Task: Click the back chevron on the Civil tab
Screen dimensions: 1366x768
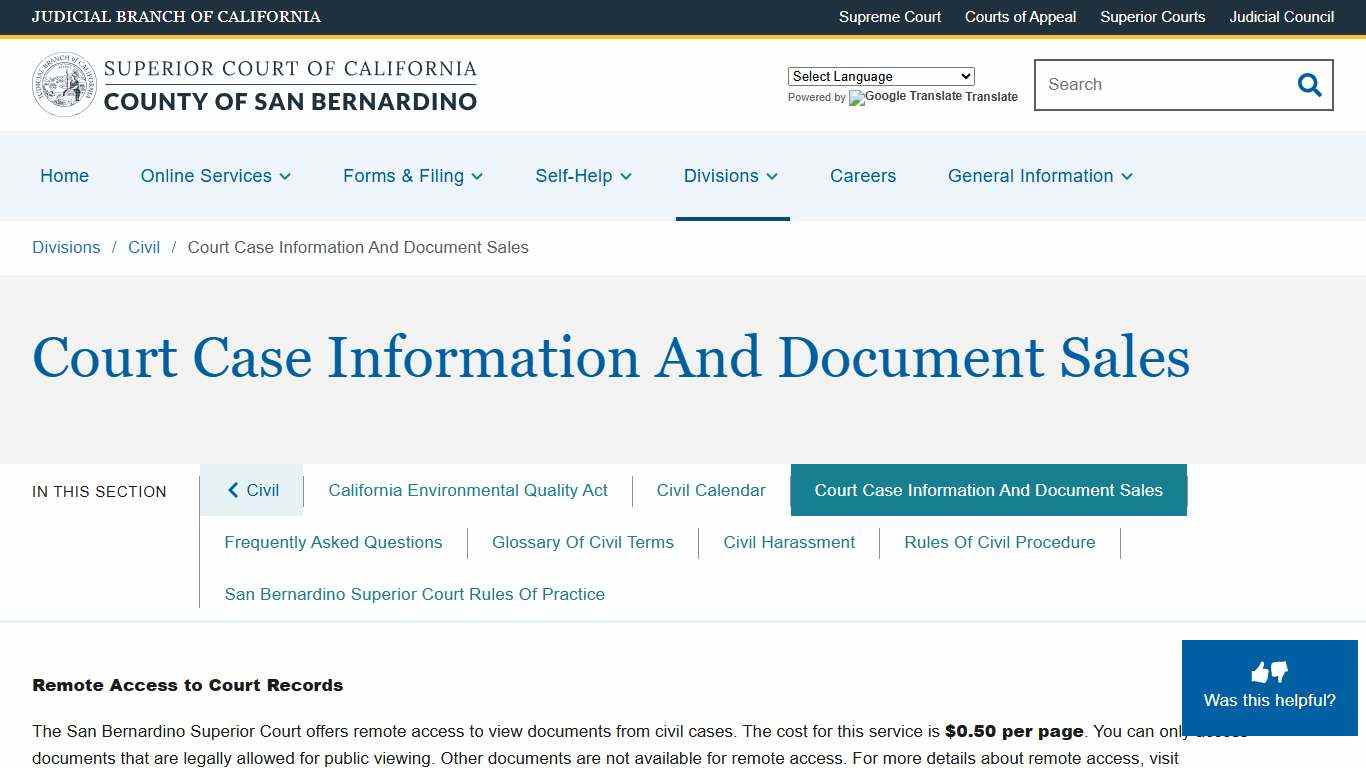Action: coord(233,490)
